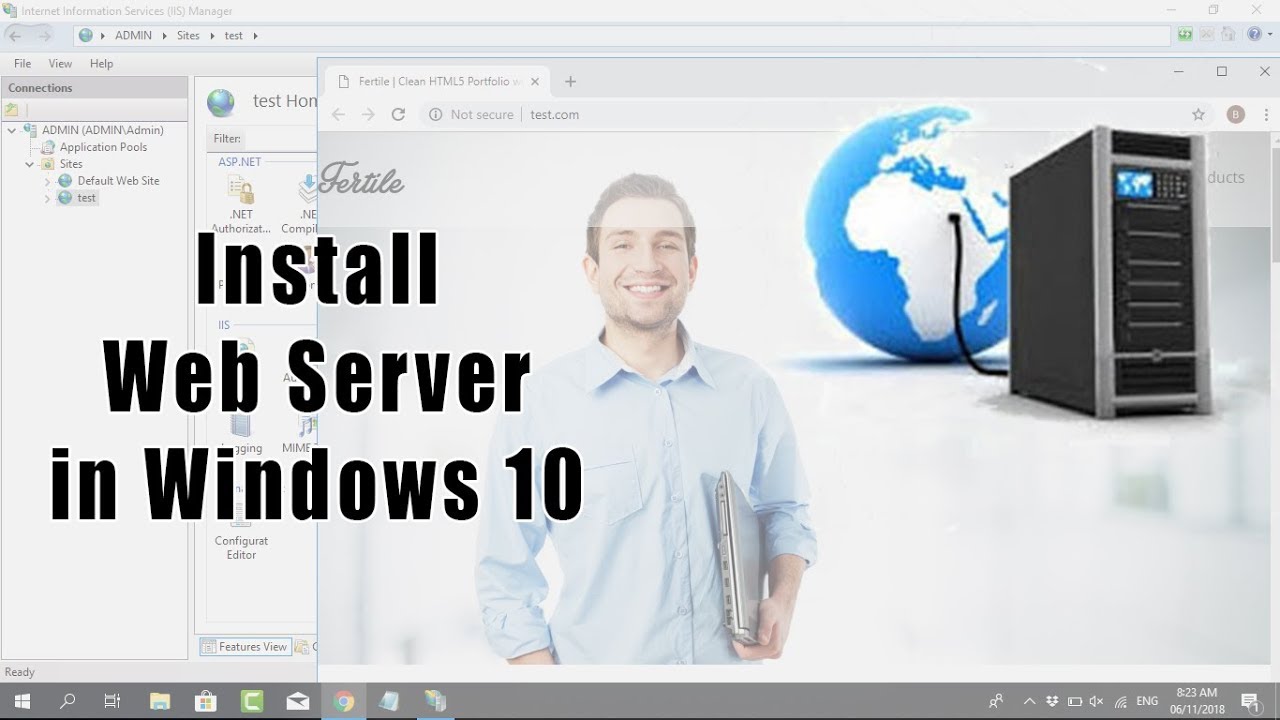1280x720 pixels.
Task: Click the Not secure site info icon
Action: click(435, 115)
